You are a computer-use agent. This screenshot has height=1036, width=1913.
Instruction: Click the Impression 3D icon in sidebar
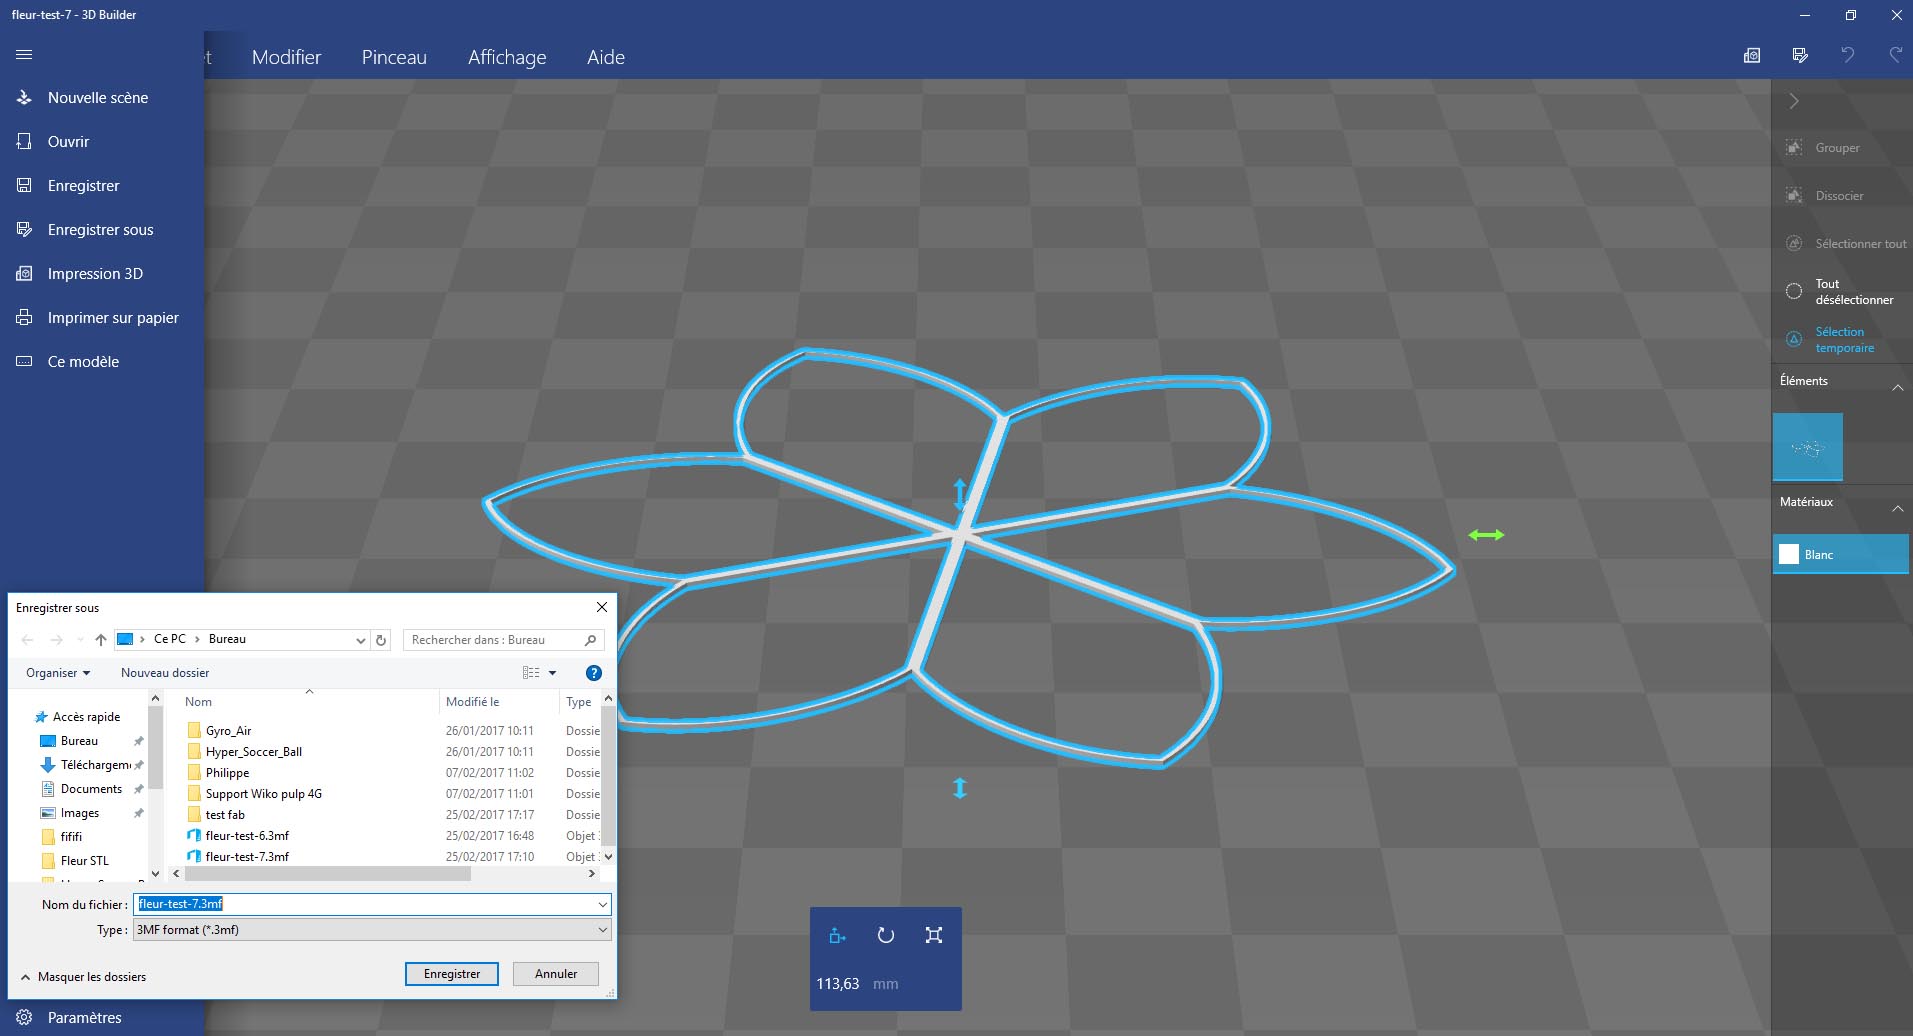24,273
